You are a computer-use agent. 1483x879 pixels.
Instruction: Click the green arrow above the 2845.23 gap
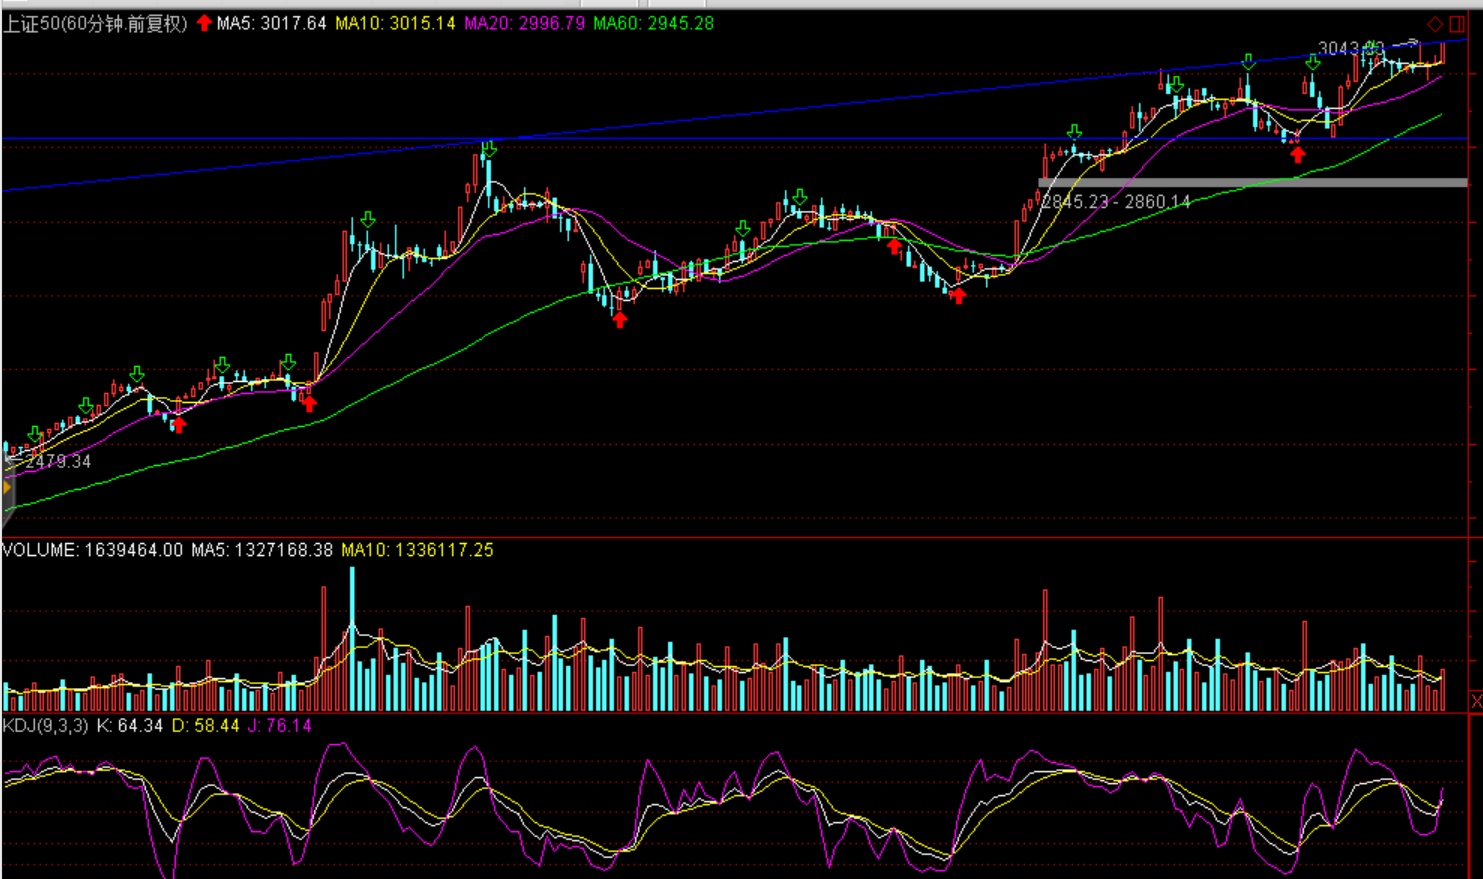coord(1074,132)
